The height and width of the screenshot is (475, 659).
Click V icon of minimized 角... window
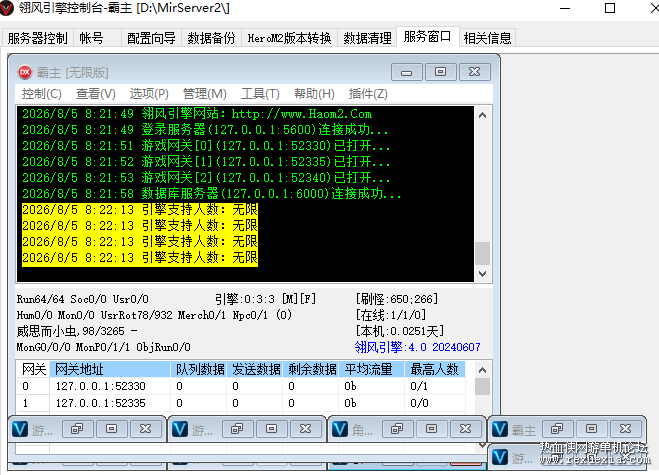(x=340, y=429)
